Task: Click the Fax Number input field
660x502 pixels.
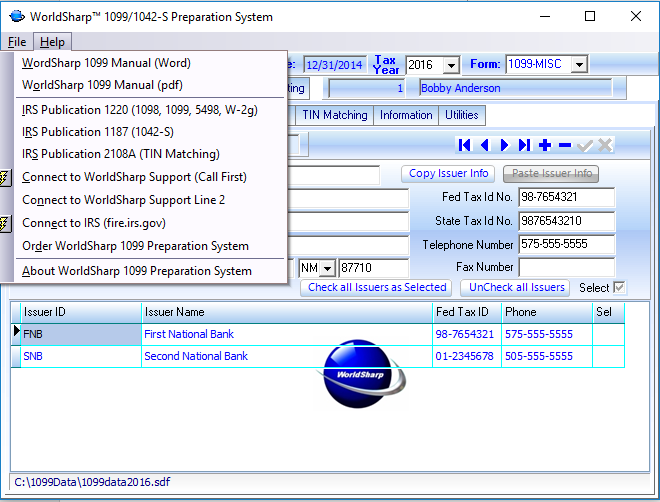Action: pos(566,267)
